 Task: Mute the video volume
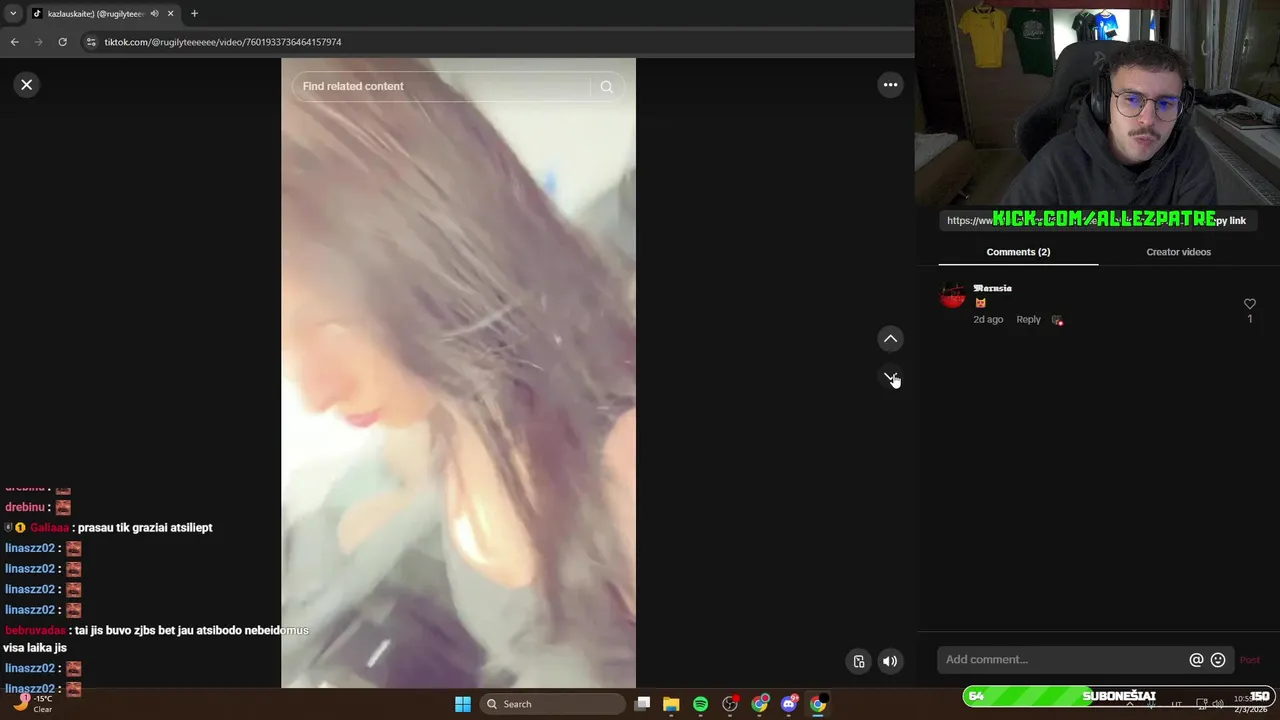(x=889, y=661)
